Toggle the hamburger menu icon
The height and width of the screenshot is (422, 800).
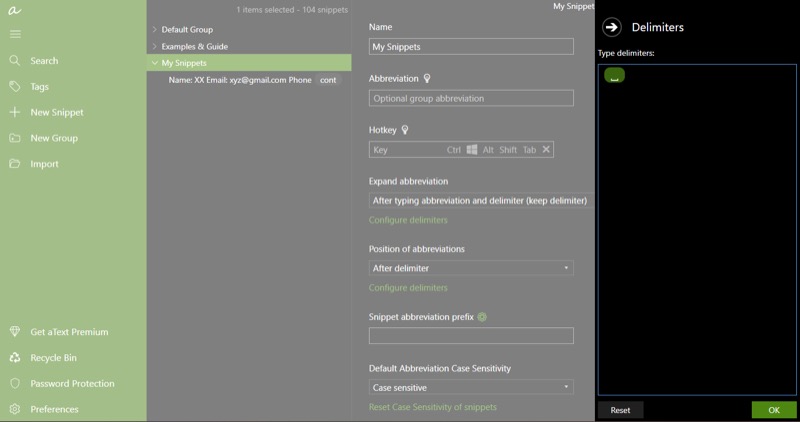click(x=15, y=34)
